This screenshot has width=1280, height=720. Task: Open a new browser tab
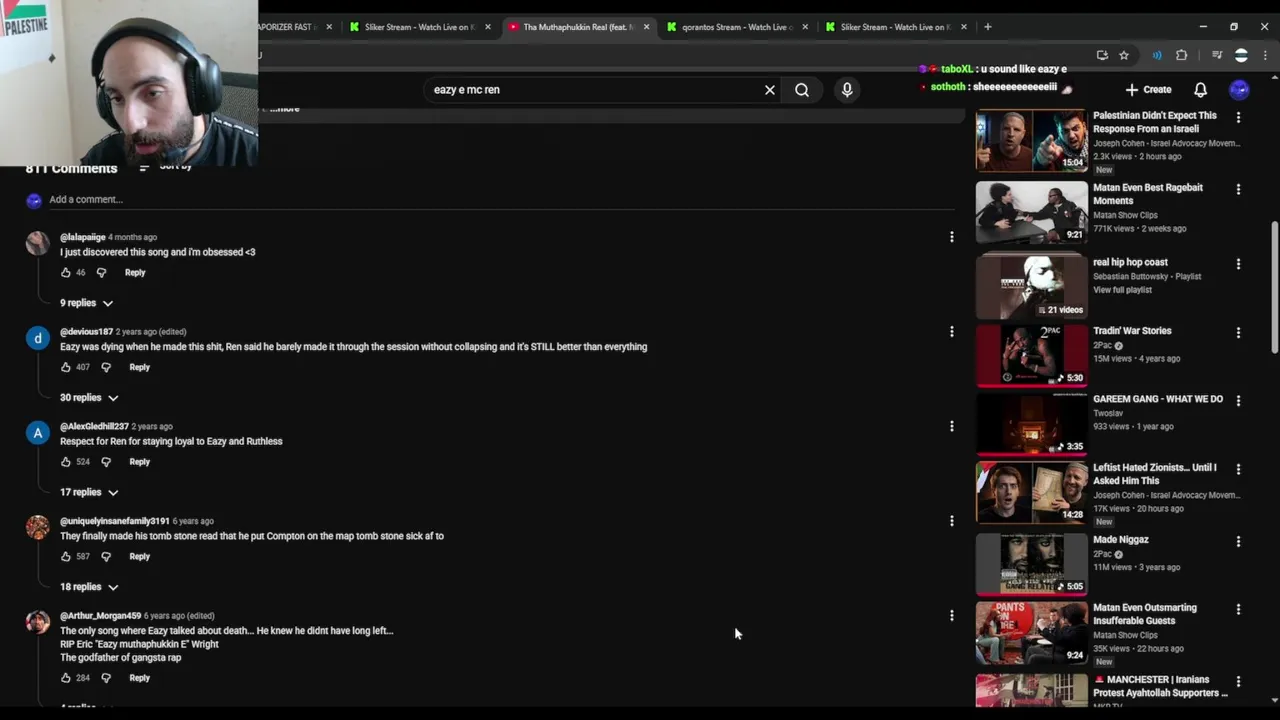click(x=987, y=27)
